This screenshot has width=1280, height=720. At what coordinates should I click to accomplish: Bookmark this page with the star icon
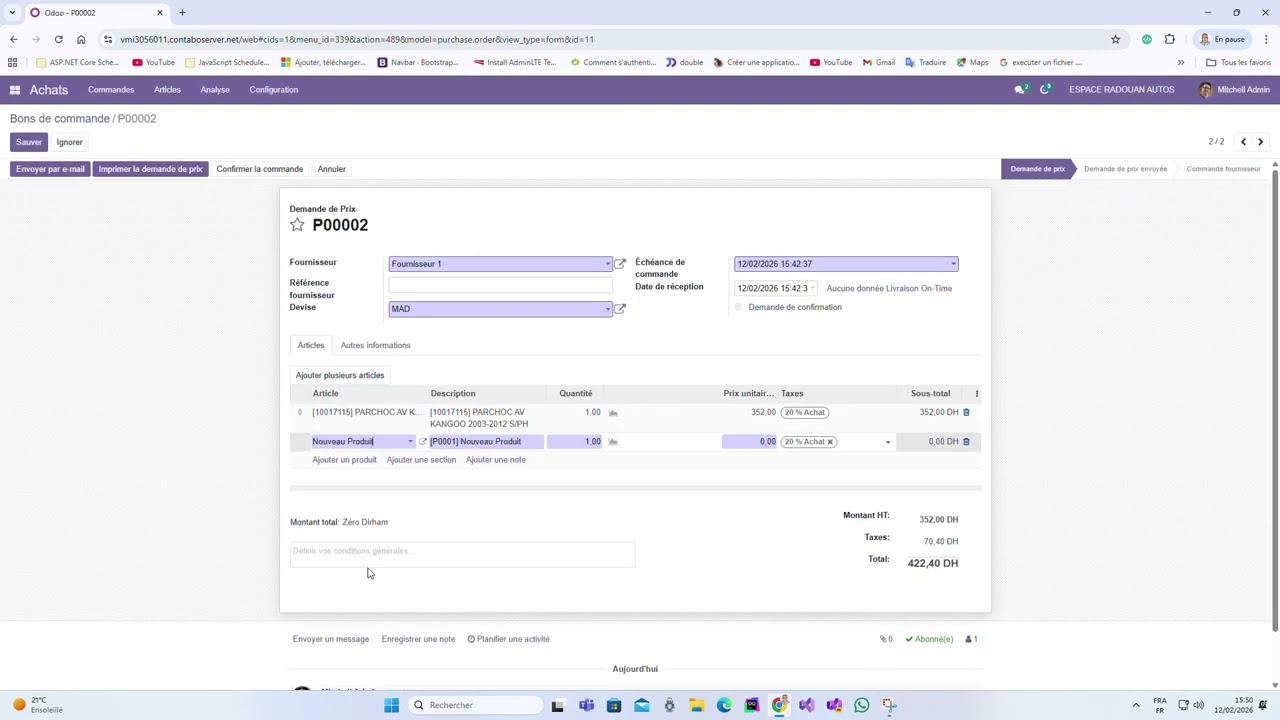1115,39
